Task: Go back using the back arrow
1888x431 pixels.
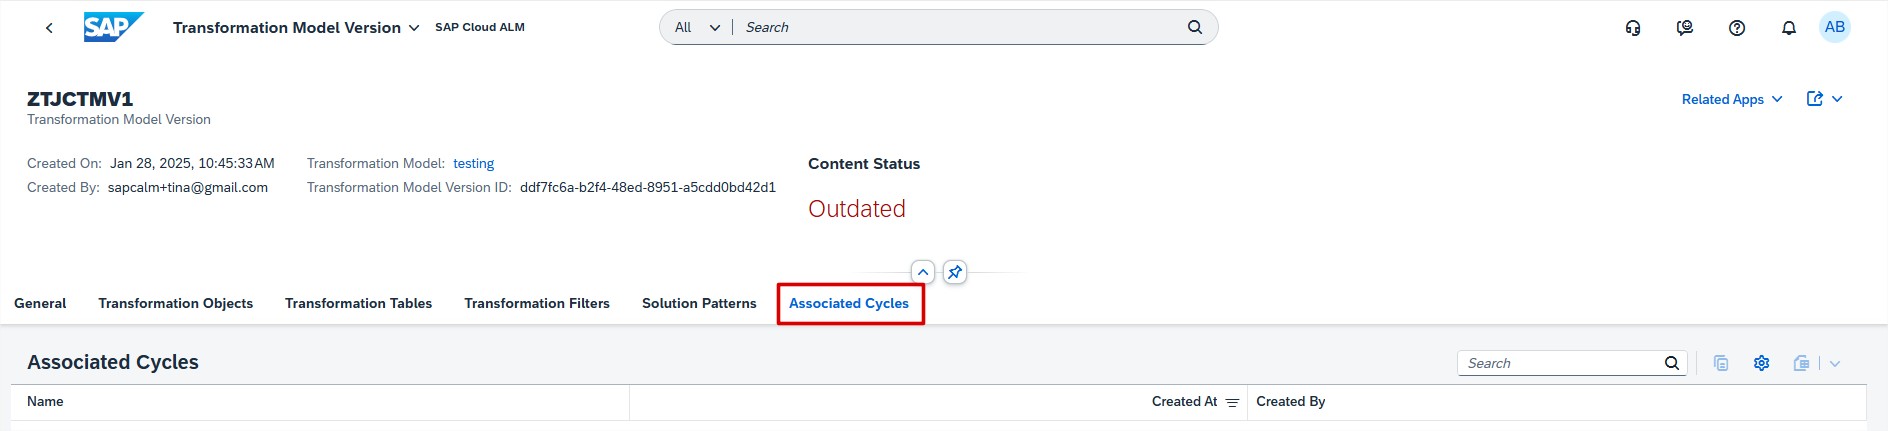Action: click(49, 28)
